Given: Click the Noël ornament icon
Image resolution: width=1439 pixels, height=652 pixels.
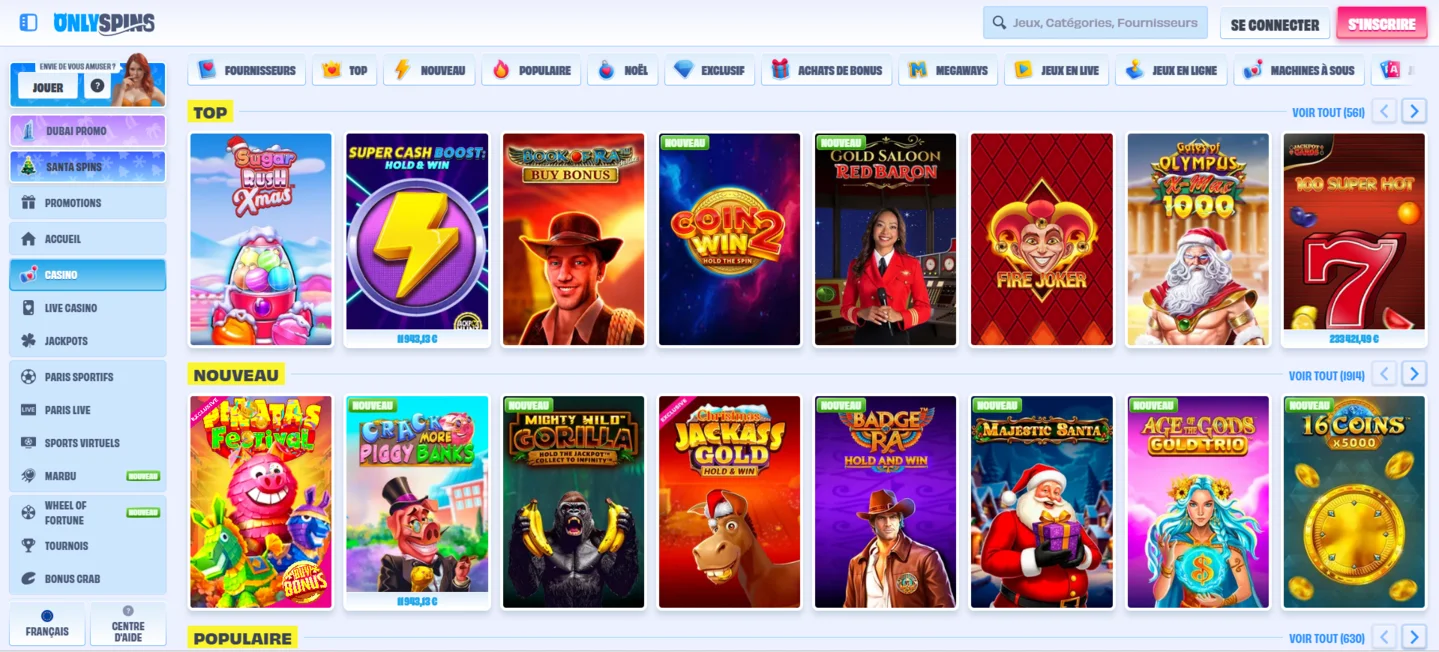Looking at the screenshot, I should tap(606, 70).
